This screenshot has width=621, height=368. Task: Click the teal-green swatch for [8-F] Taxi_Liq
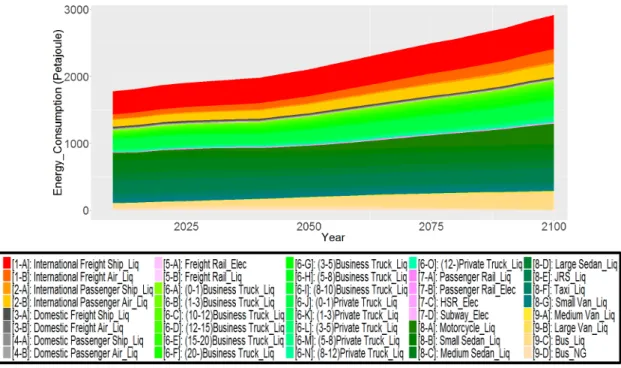coord(528,289)
